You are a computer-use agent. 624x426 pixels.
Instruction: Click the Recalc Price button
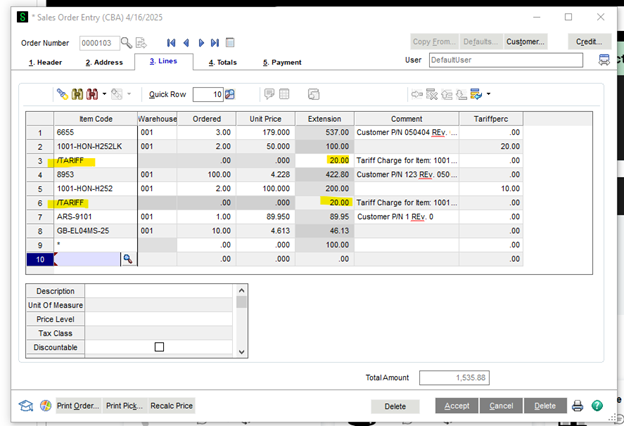click(x=171, y=406)
